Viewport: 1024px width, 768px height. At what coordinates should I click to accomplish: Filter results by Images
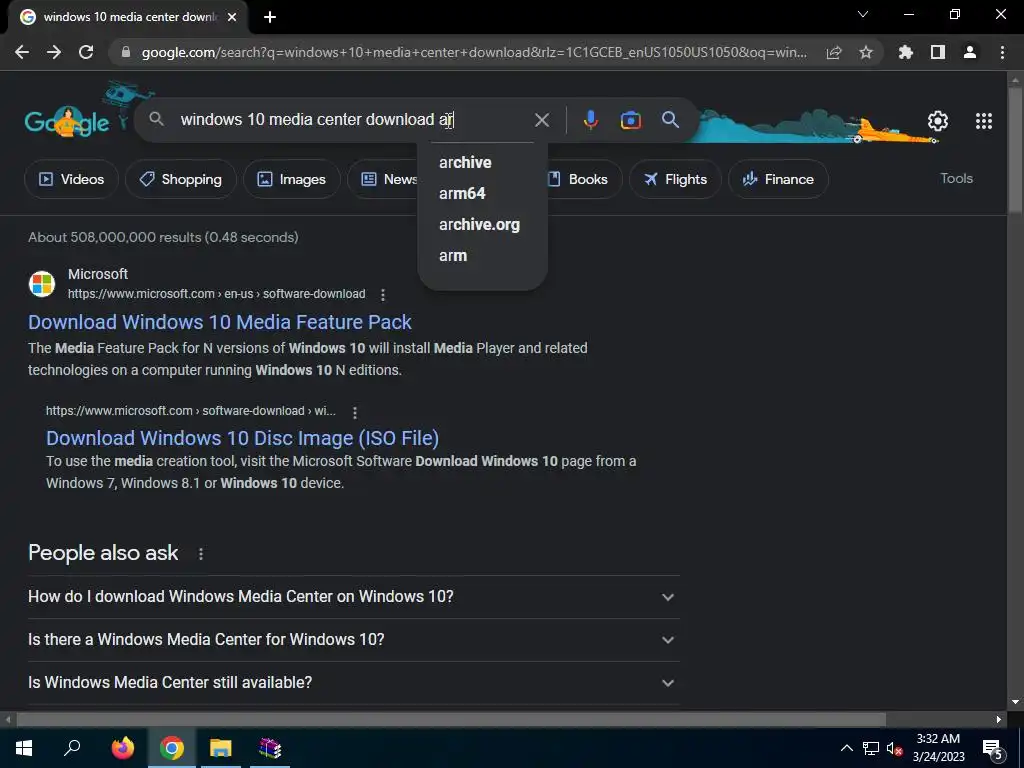click(x=292, y=179)
